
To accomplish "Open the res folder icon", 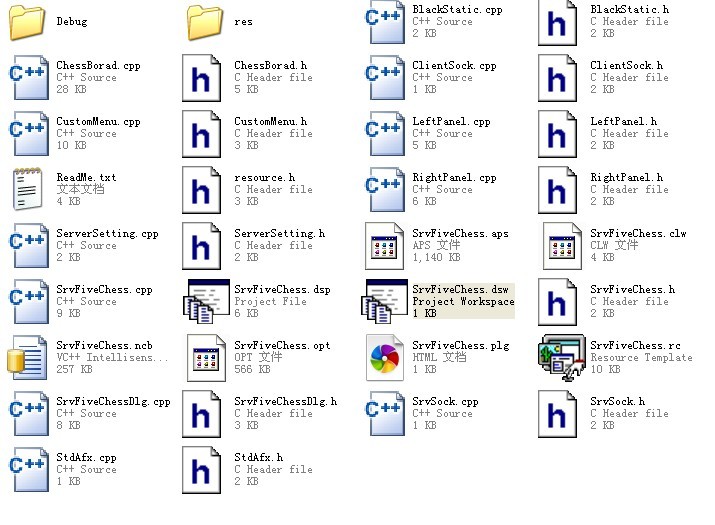I will 205,22.
